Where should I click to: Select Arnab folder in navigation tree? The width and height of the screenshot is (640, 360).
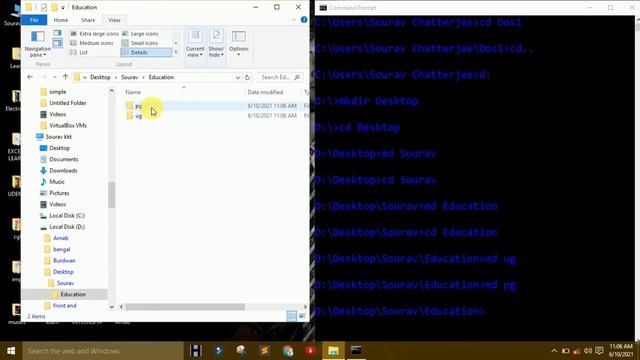pos(60,238)
